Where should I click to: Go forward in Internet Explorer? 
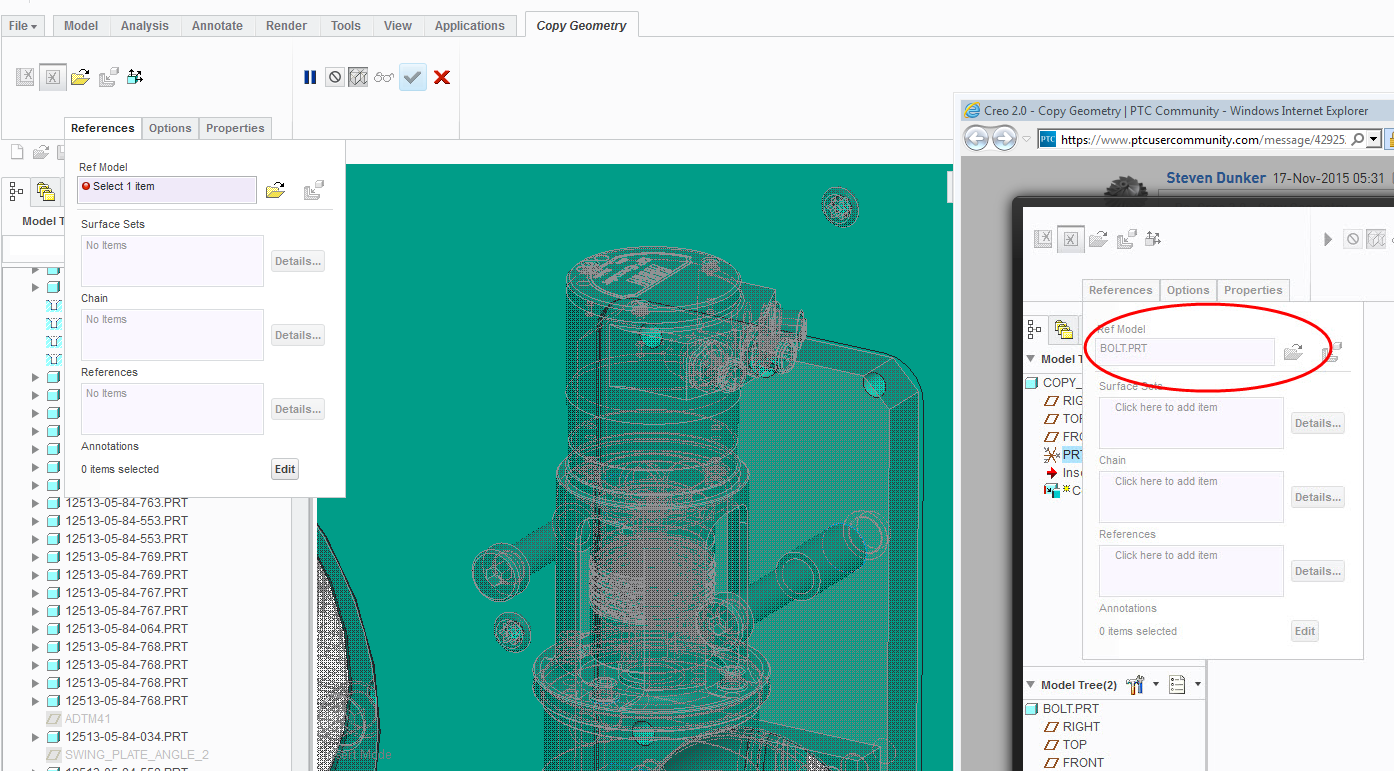click(x=1004, y=139)
